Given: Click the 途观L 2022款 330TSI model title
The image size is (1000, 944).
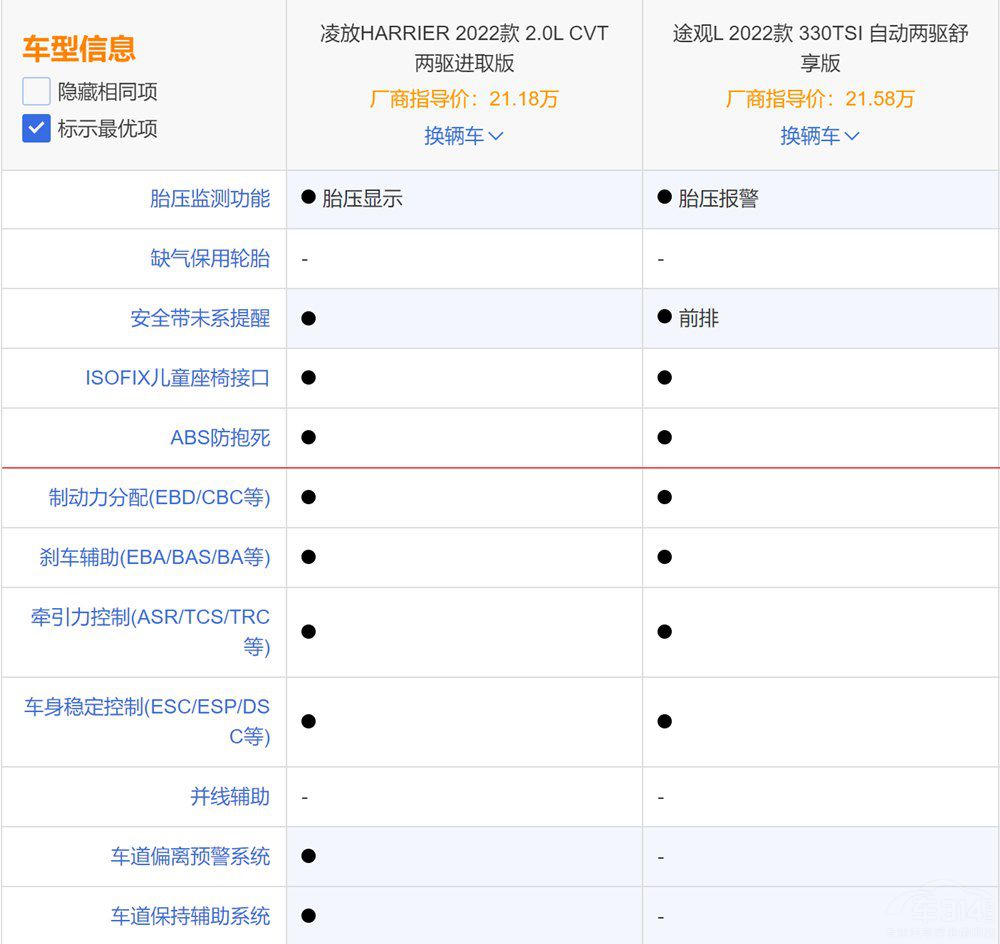Looking at the screenshot, I should [820, 48].
